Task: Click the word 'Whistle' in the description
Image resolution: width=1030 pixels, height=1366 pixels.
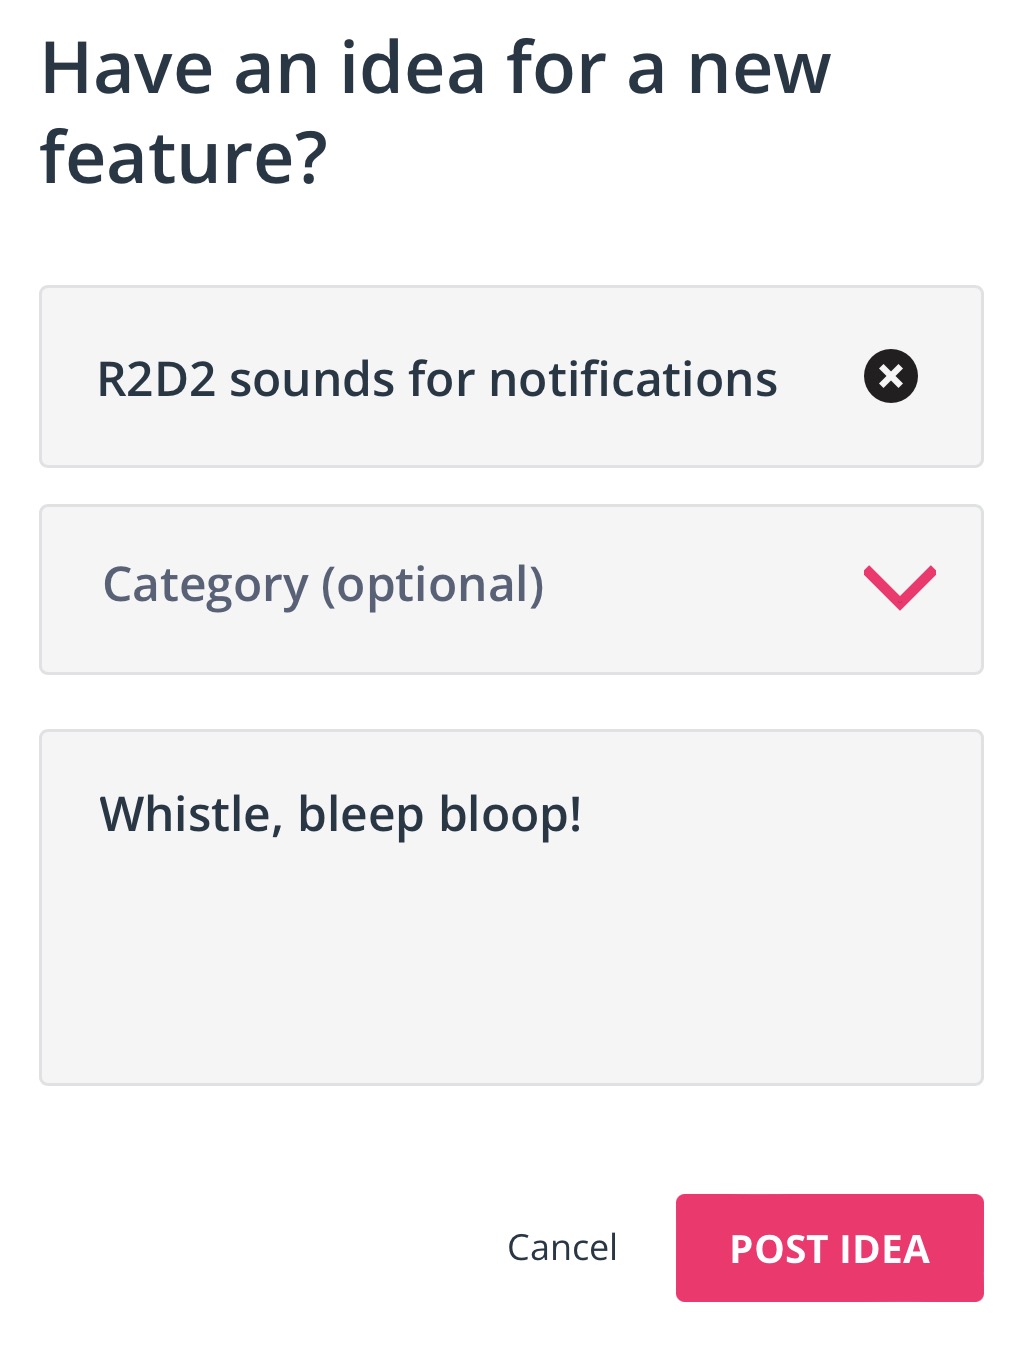Action: pos(184,814)
